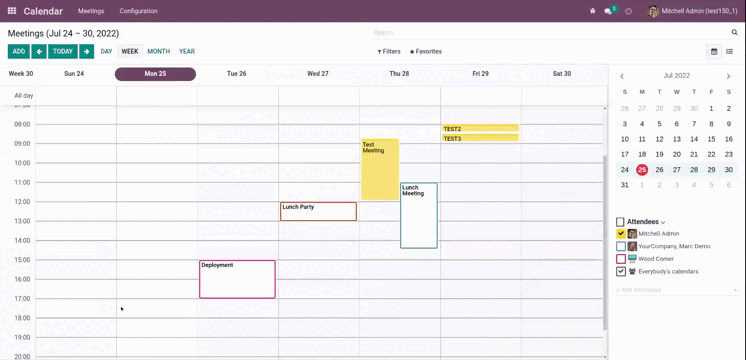Click the Add Attendees input field
This screenshot has width=746, height=360.
pyautogui.click(x=677, y=290)
